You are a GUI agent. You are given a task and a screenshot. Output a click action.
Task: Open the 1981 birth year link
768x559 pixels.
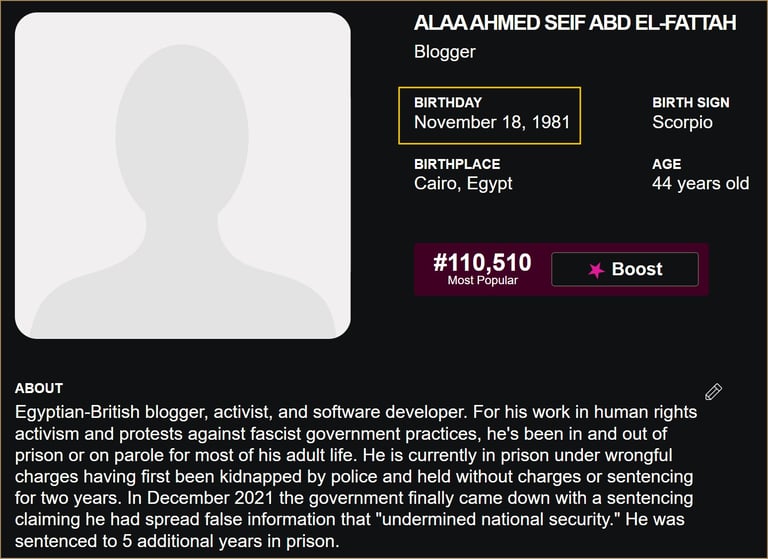click(x=551, y=123)
